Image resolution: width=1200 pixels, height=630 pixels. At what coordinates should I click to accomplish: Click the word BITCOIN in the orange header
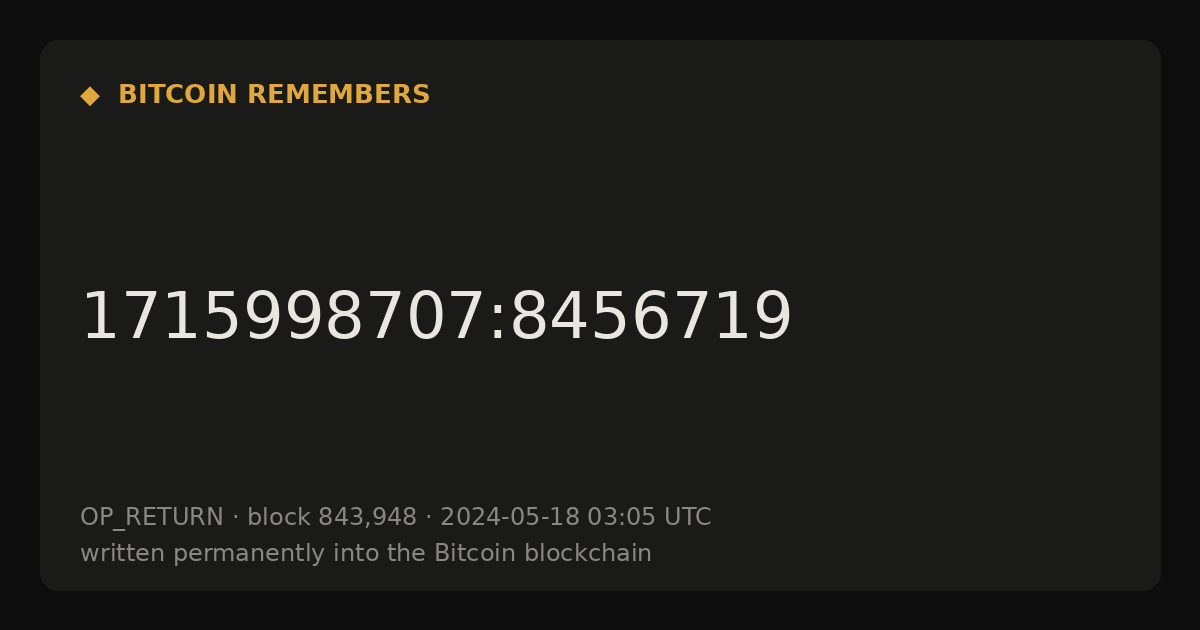[178, 95]
